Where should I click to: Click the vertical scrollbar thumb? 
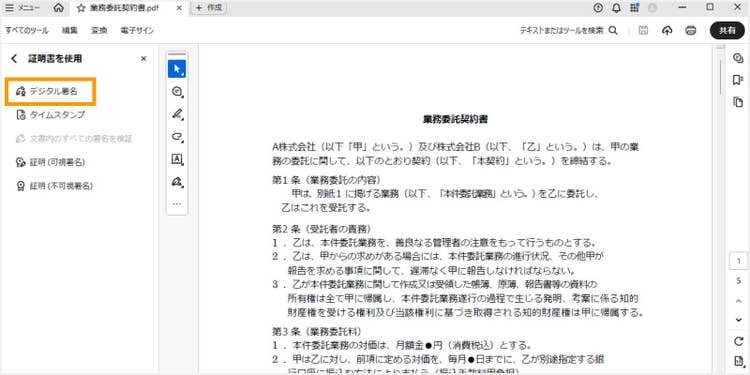721,76
